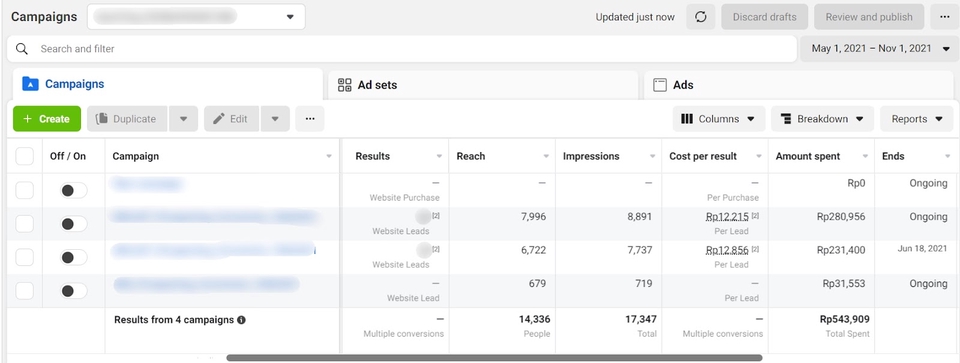Click the search magnifier icon
Viewport: 960px width, 363px height.
[x=22, y=48]
